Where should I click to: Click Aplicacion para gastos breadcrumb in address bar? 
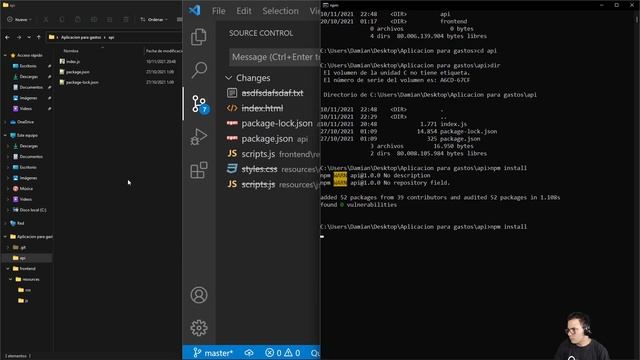coord(81,37)
